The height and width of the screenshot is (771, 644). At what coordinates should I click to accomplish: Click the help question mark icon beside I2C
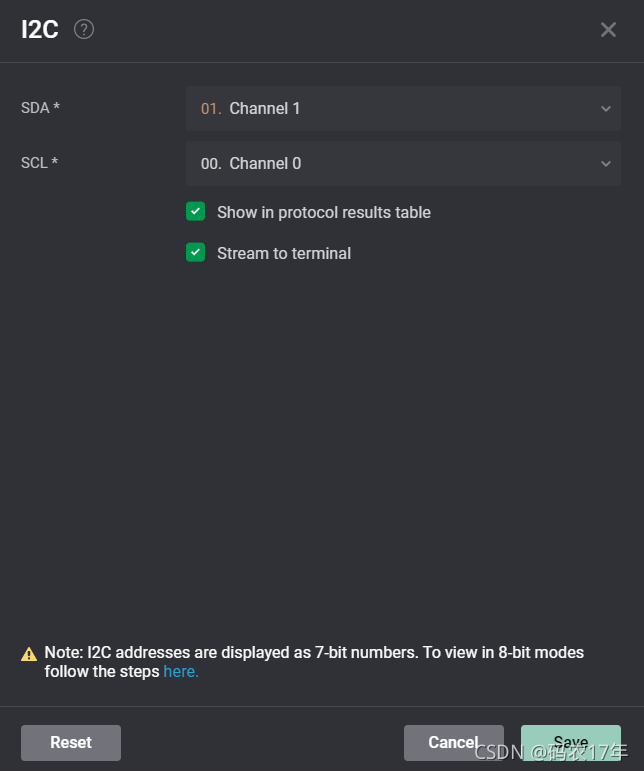click(84, 30)
